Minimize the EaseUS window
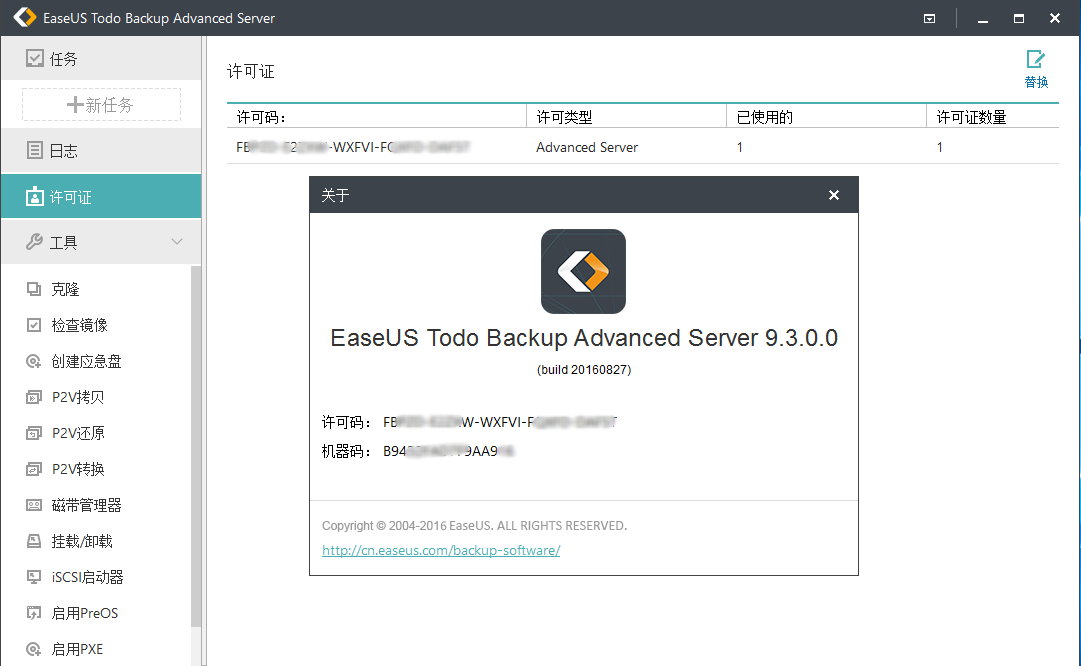 pyautogui.click(x=982, y=19)
